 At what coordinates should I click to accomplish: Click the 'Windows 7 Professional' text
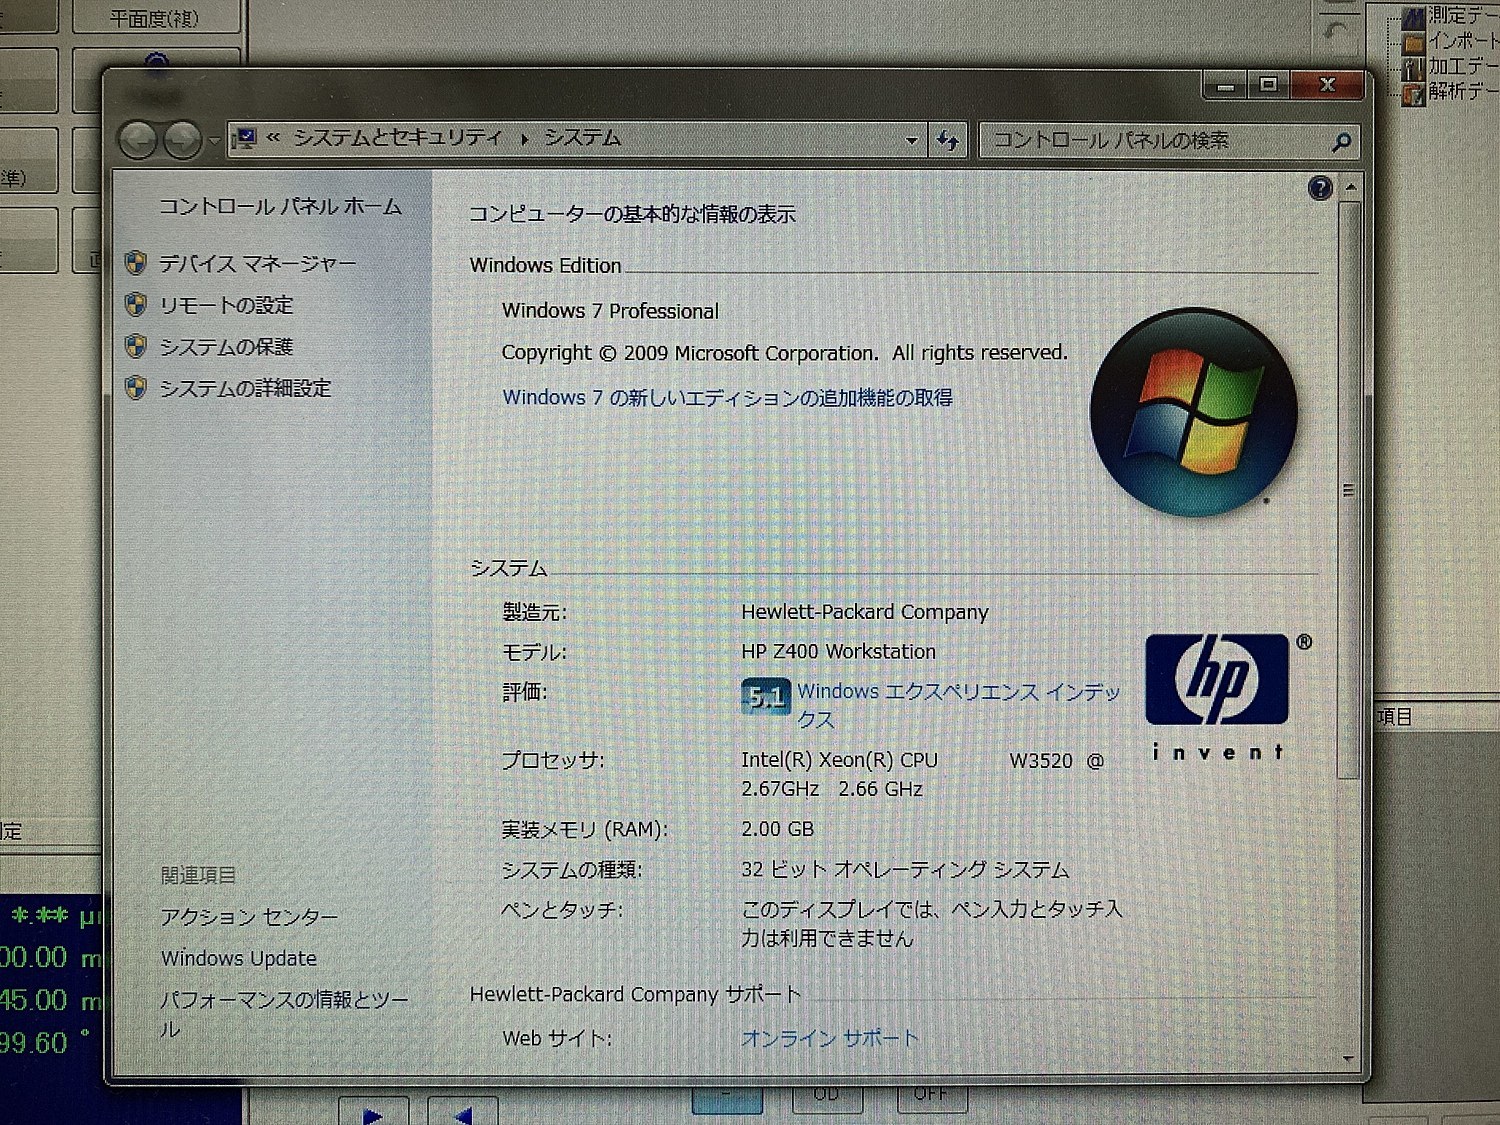(x=610, y=311)
